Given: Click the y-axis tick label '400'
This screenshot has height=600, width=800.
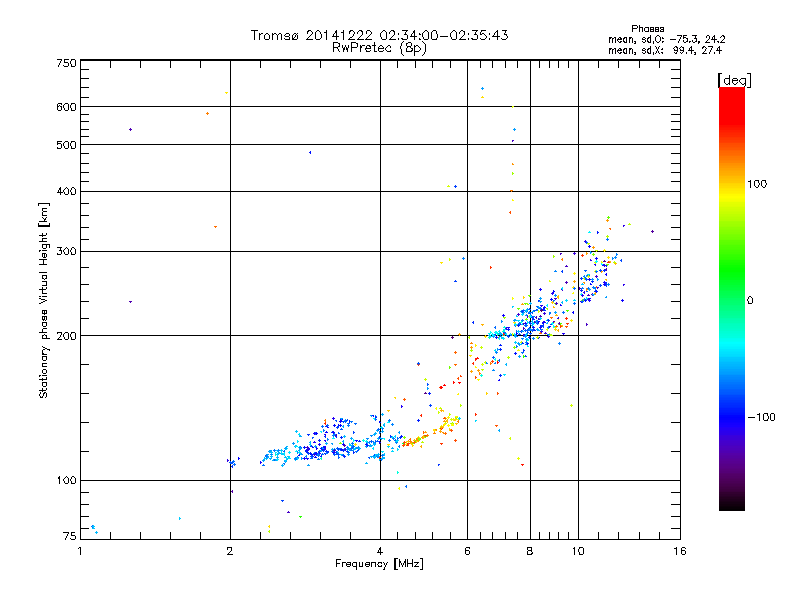Looking at the screenshot, I should [66, 191].
